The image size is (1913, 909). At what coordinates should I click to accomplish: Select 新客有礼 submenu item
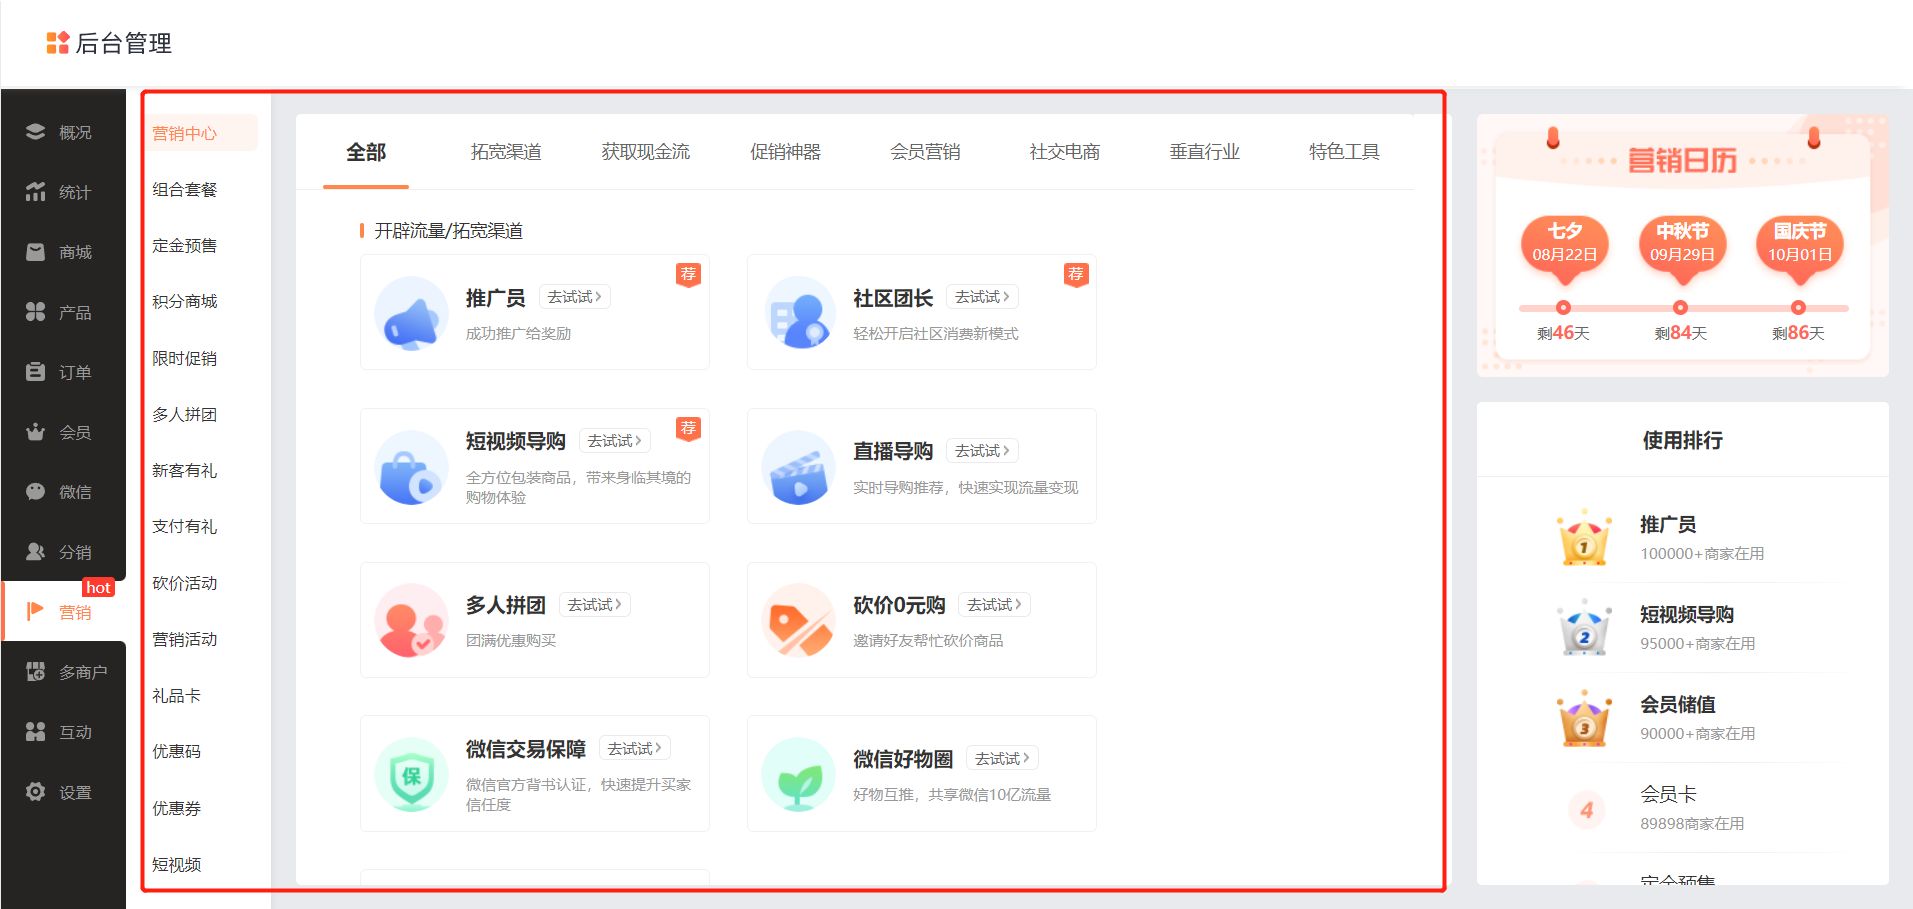point(185,470)
